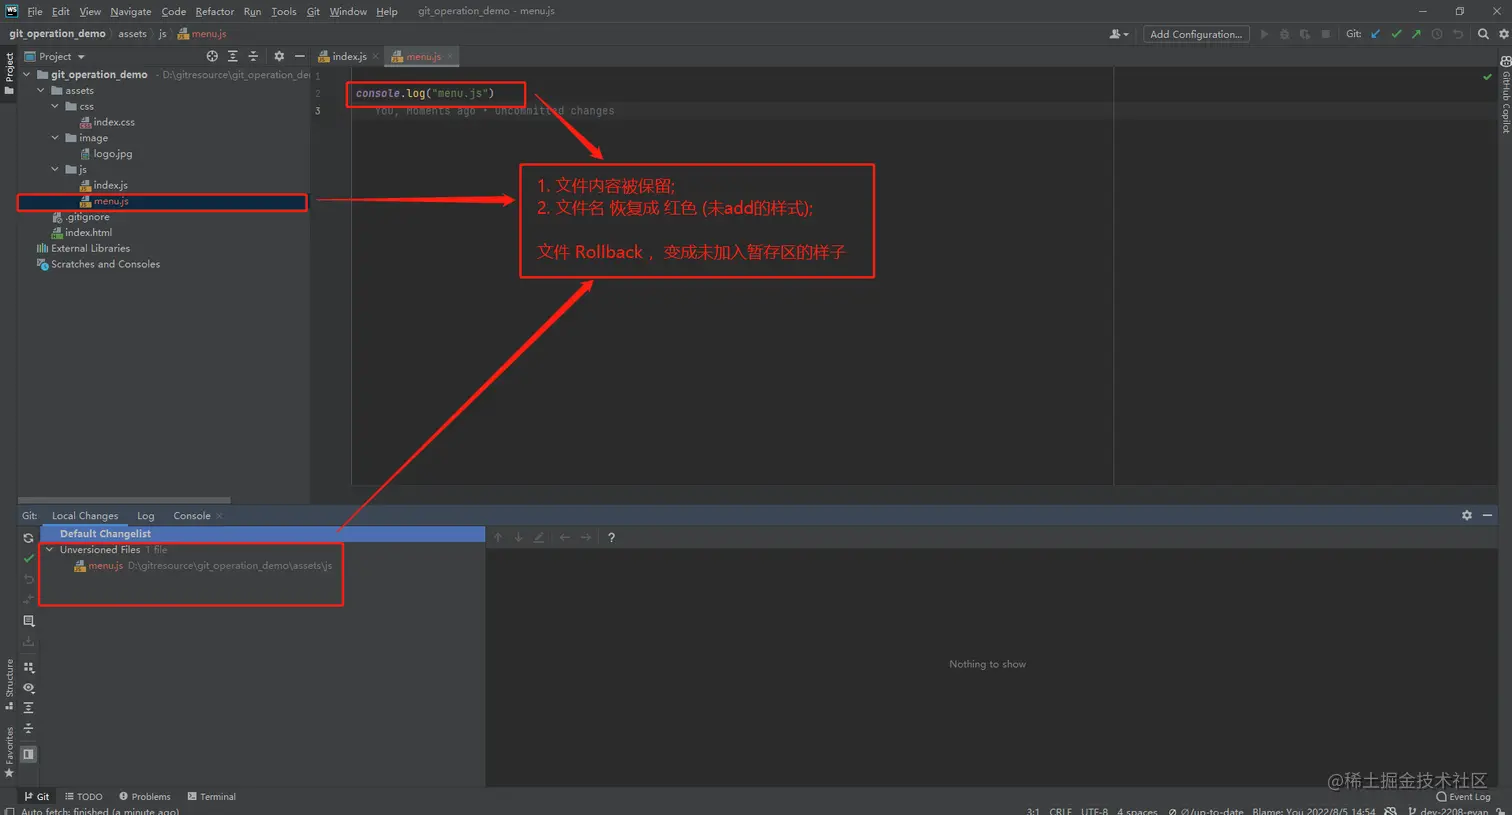Select menu.js under Unversioned Files
The width and height of the screenshot is (1512, 815).
105,565
